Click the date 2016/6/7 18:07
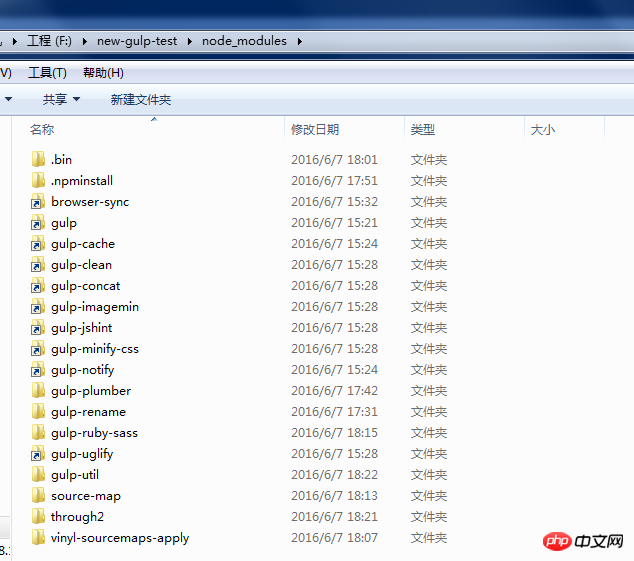 coord(334,538)
